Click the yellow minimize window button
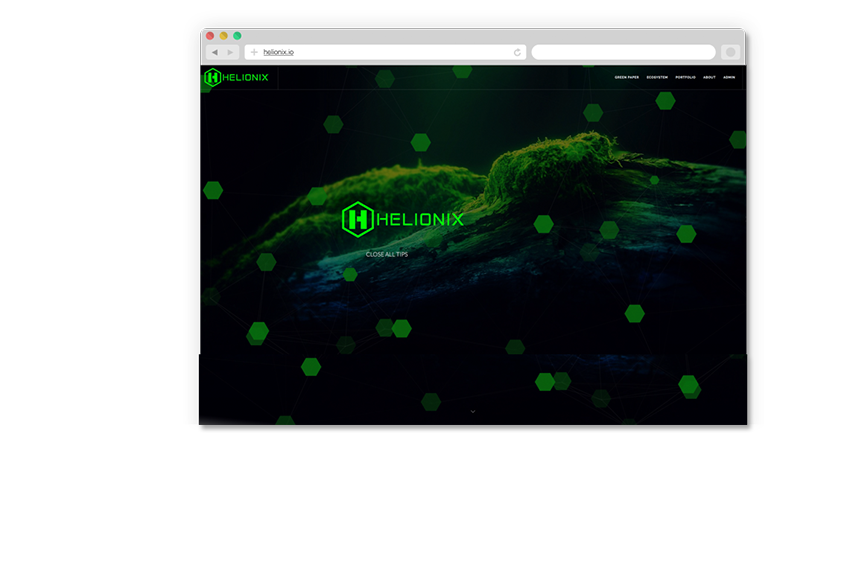 coord(224,36)
